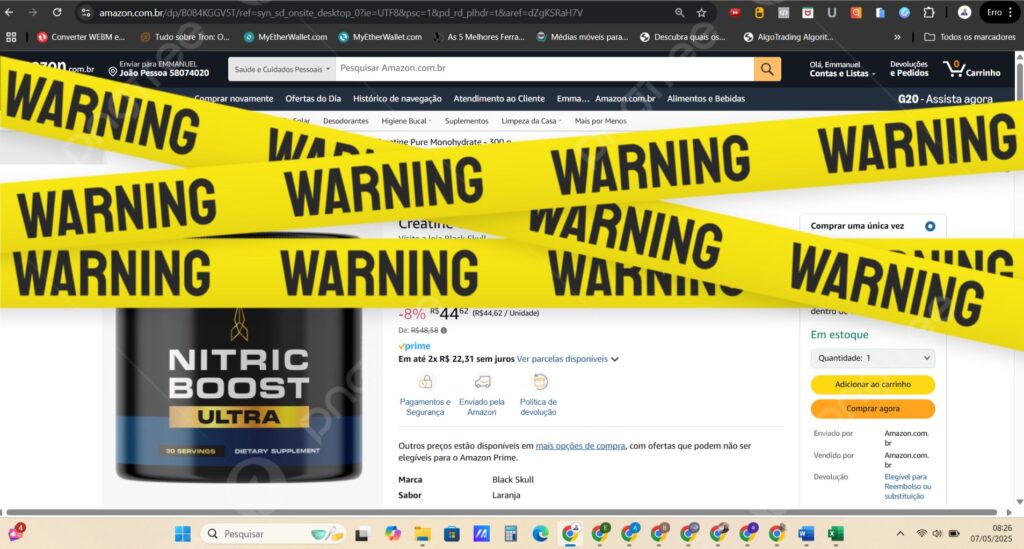The image size is (1024, 549).
Task: Open the Mais por Menos subcategory
Action: pyautogui.click(x=600, y=121)
